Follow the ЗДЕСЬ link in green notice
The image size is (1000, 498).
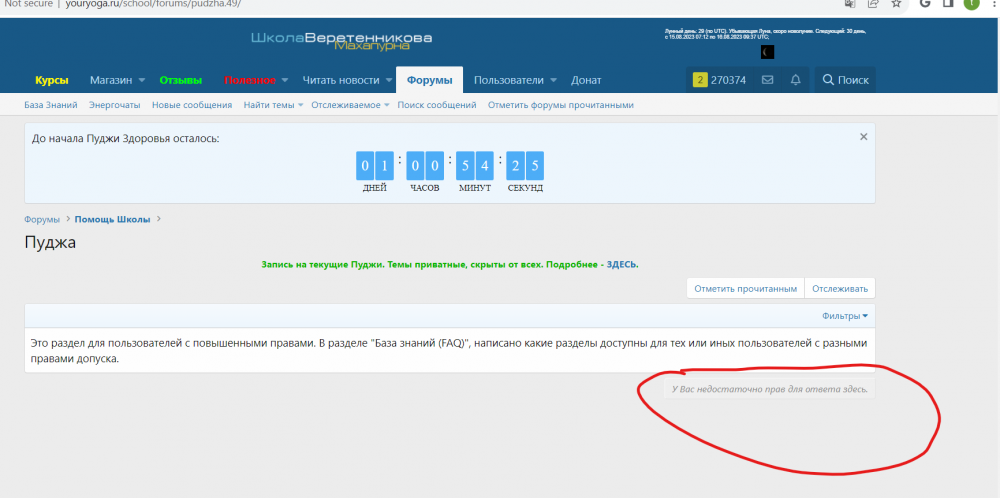(622, 265)
